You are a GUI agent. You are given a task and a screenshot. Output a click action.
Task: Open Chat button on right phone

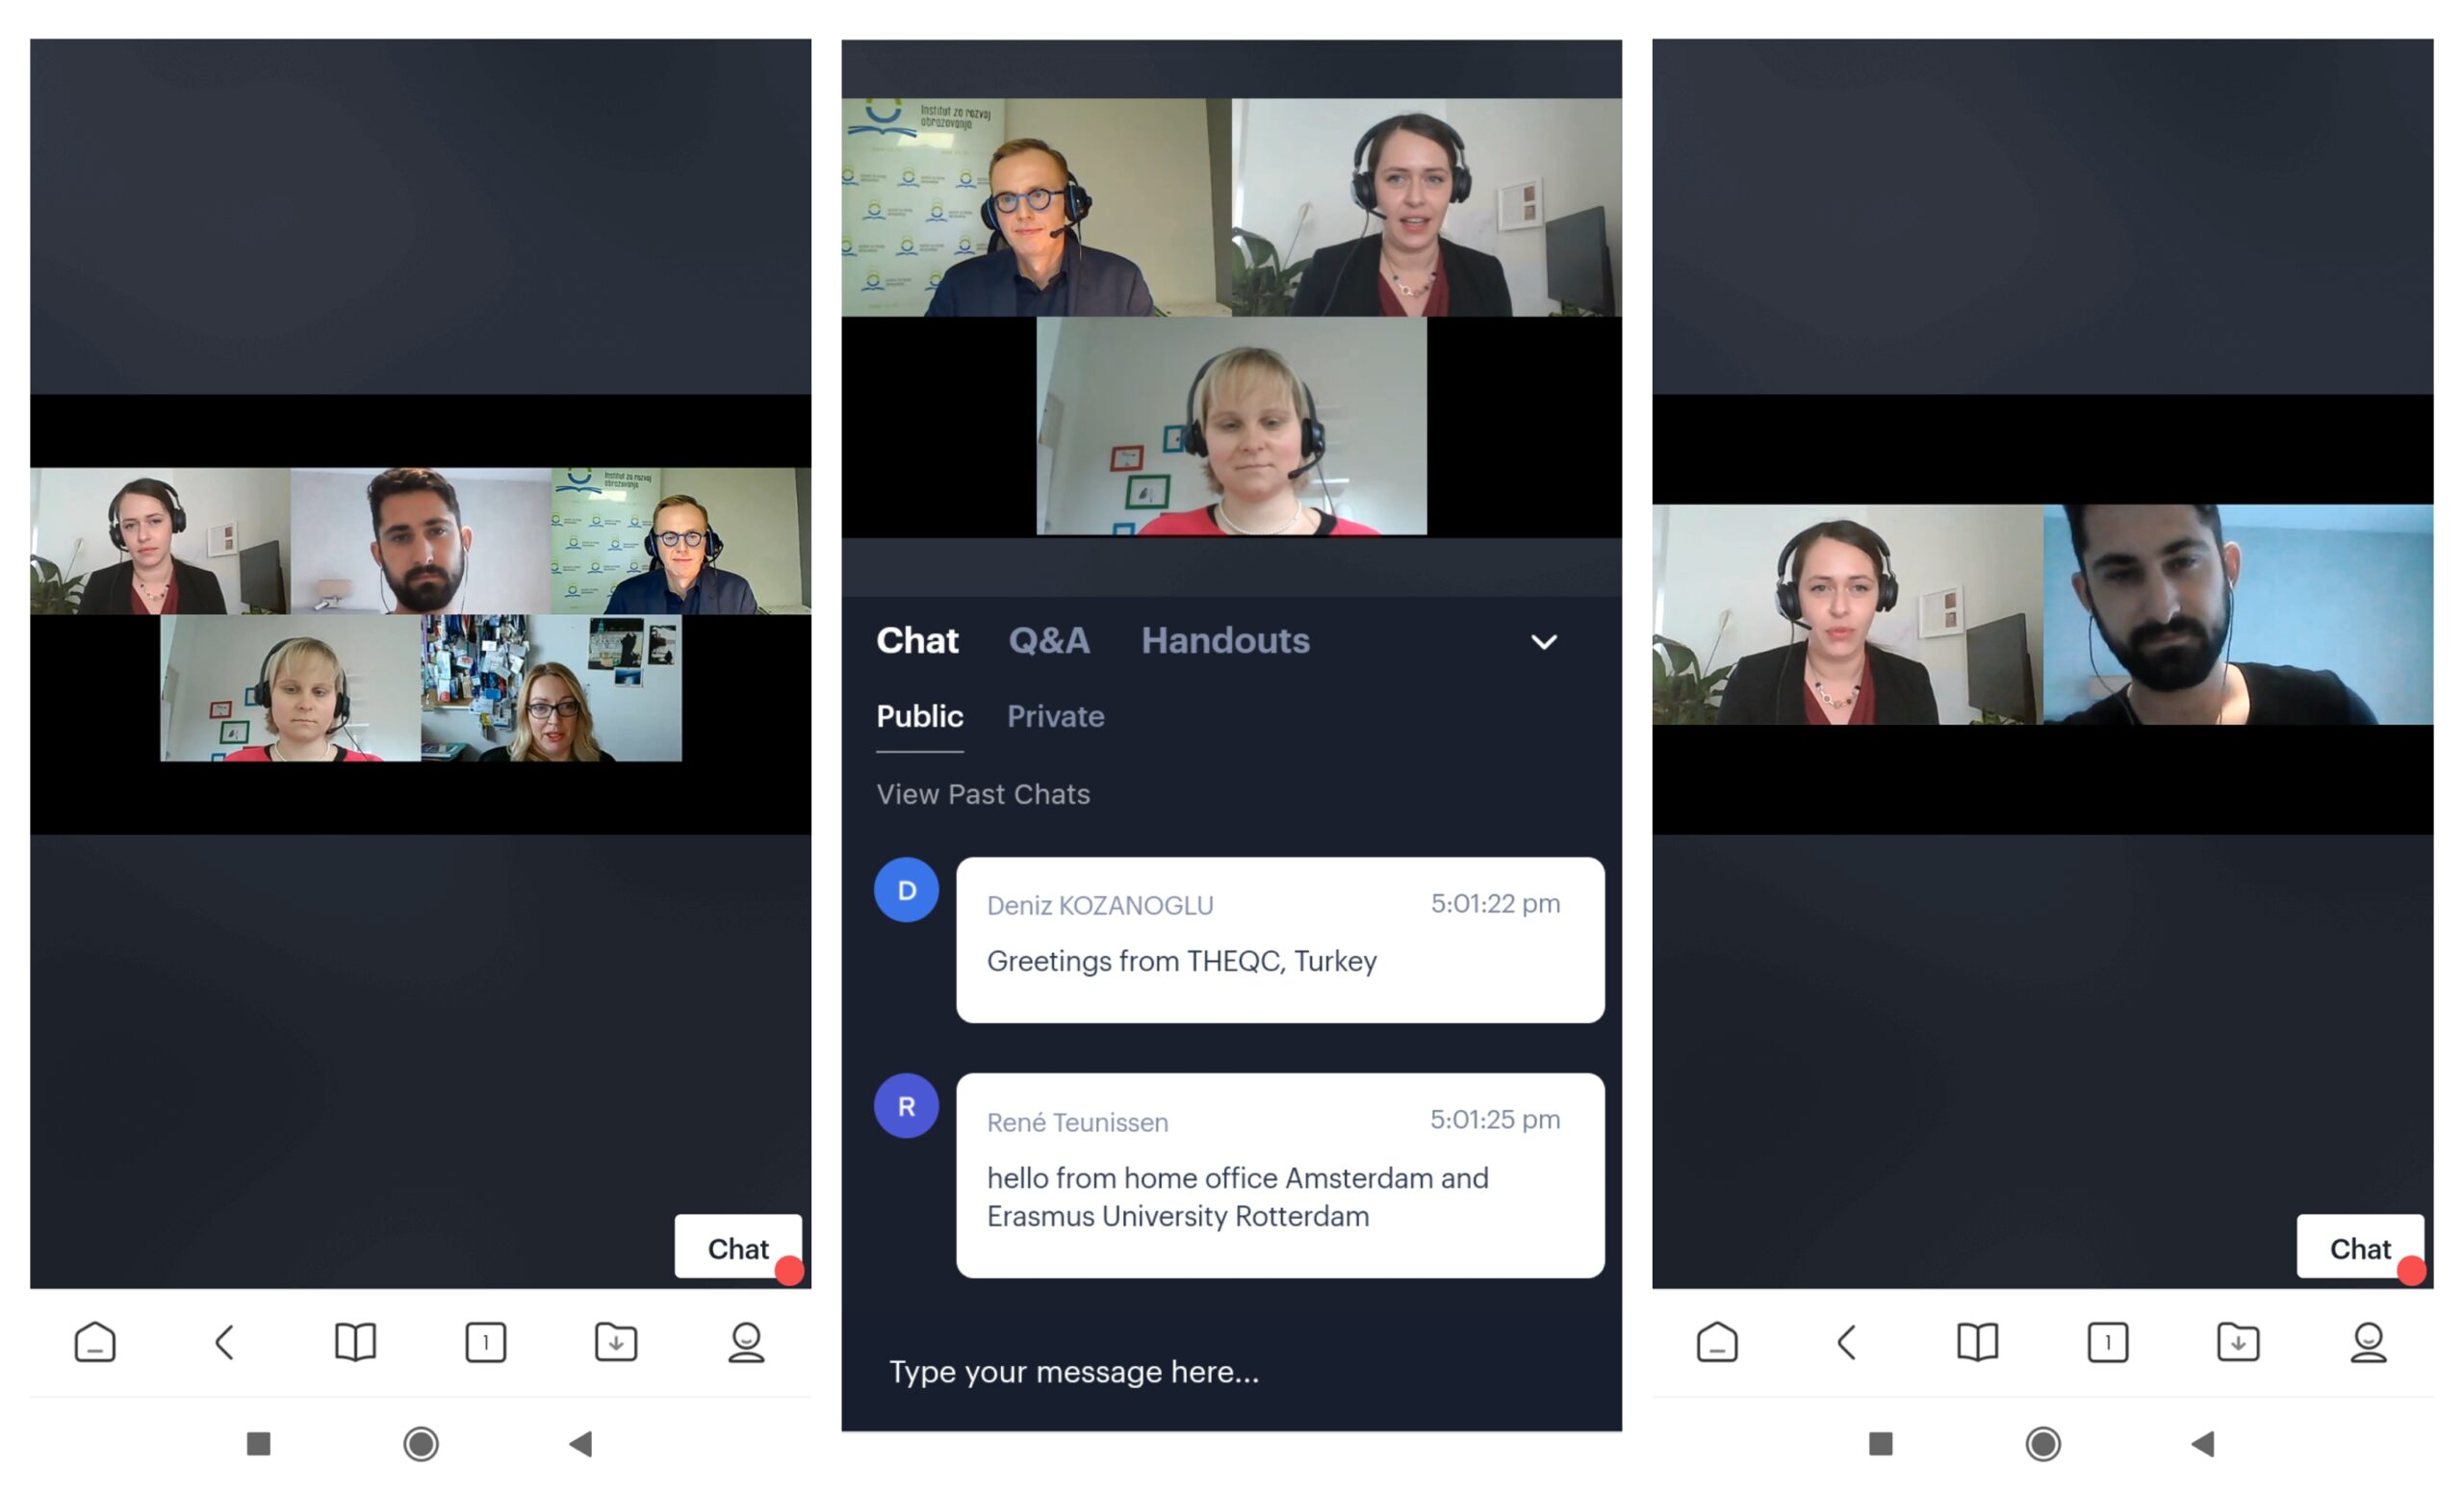click(x=2360, y=1248)
